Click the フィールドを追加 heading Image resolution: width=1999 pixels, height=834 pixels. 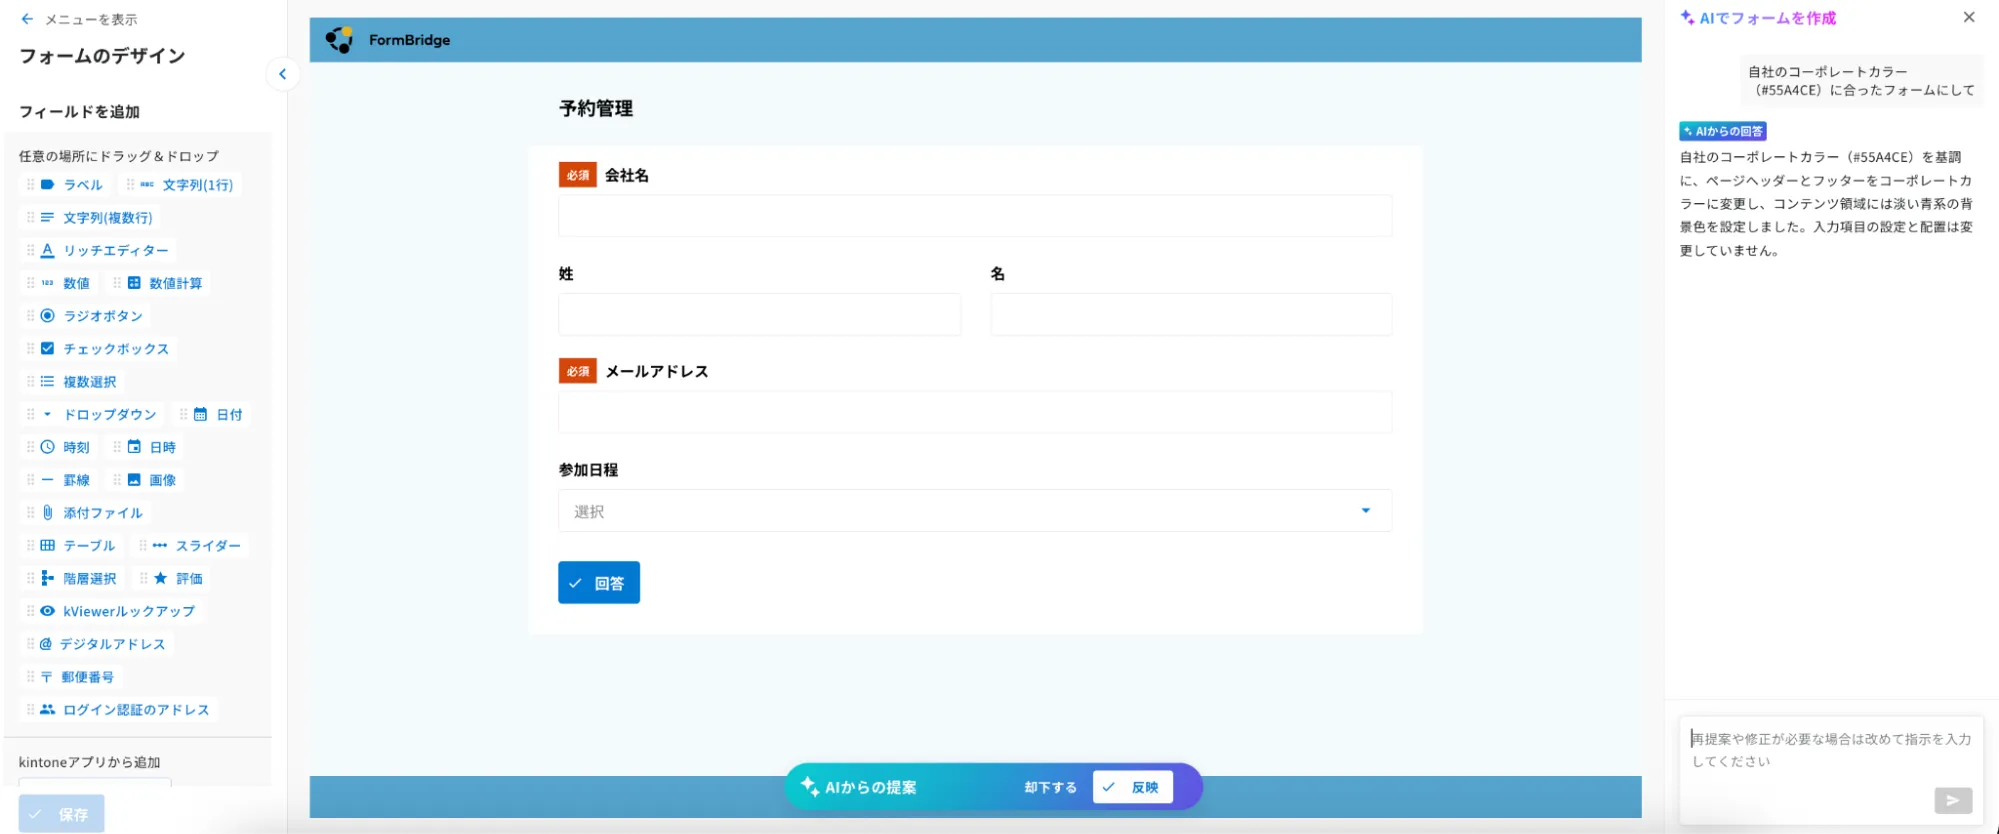coord(79,112)
